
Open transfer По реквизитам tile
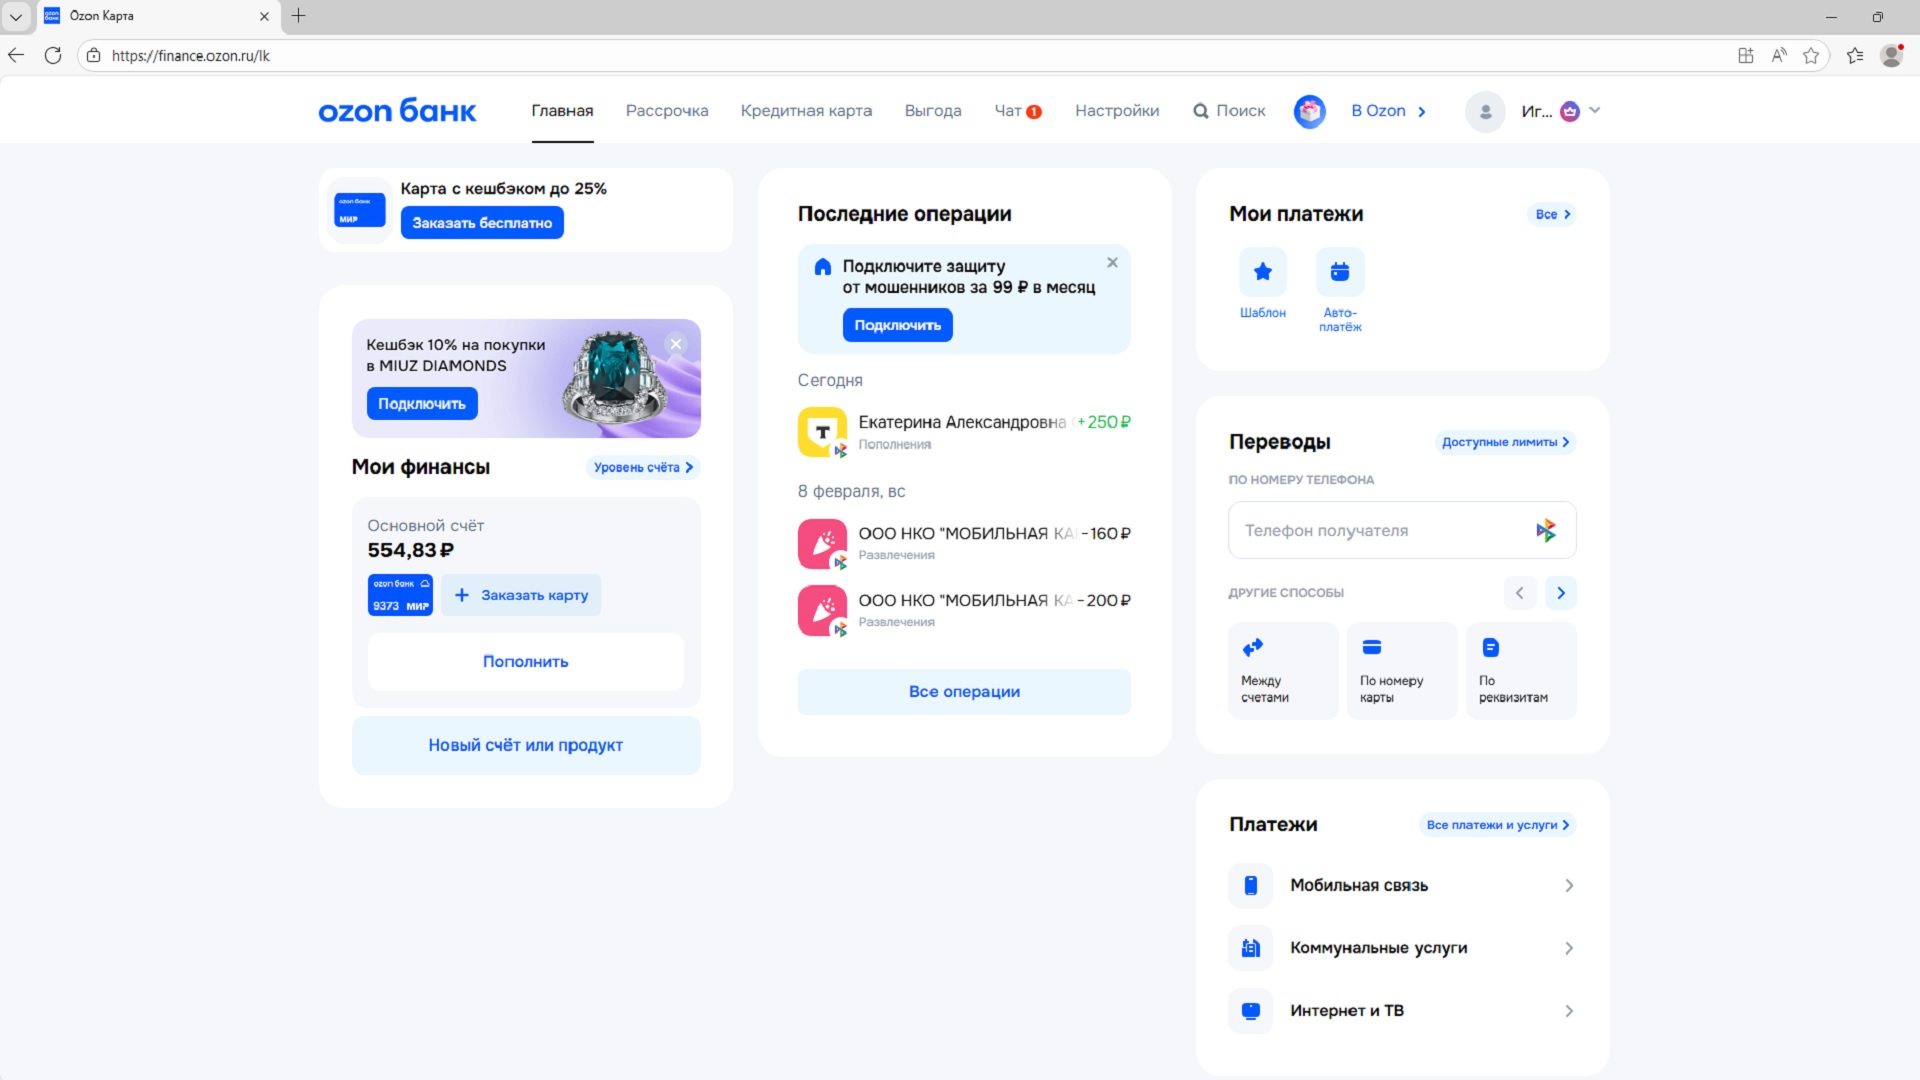pyautogui.click(x=1520, y=671)
